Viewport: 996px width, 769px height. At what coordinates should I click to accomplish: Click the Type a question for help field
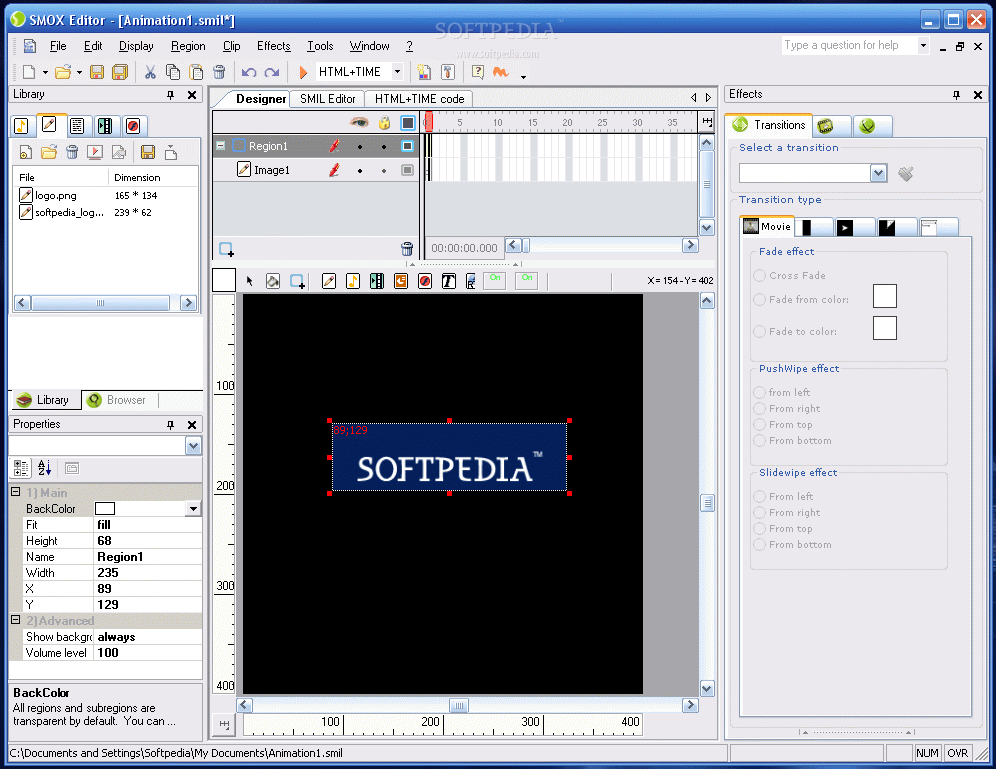pyautogui.click(x=849, y=45)
